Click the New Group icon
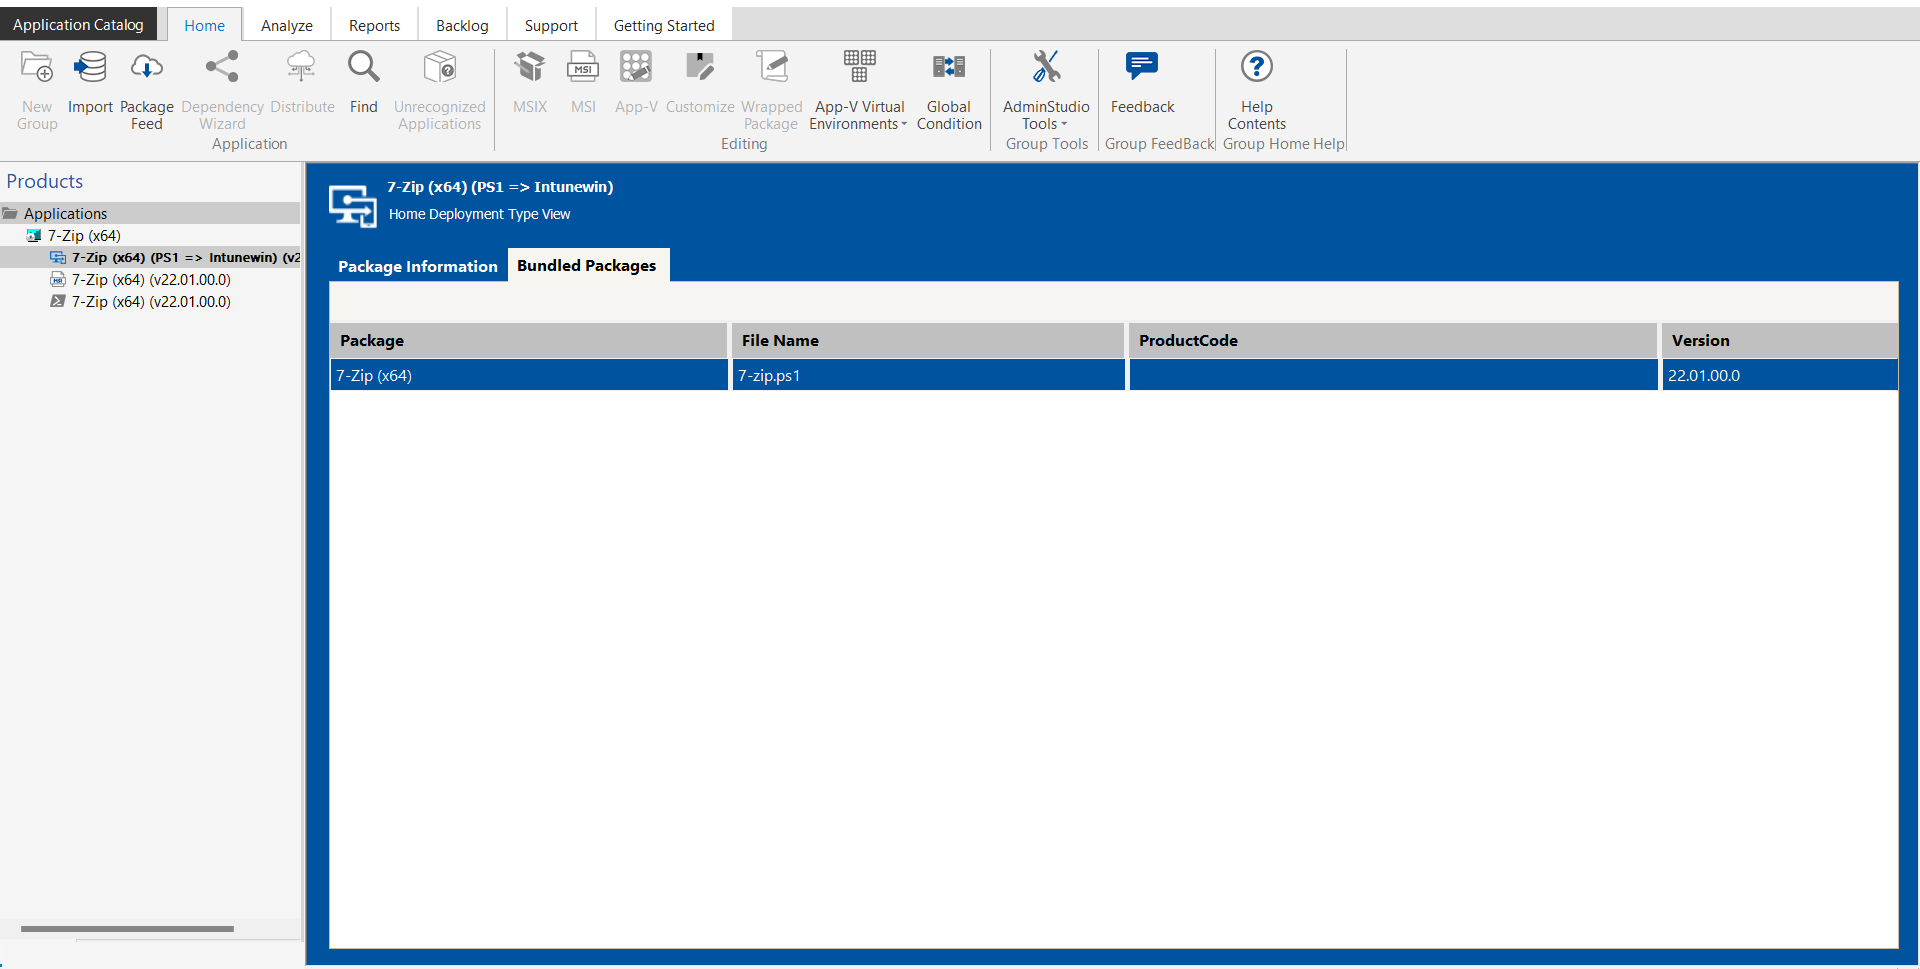1920x969 pixels. point(37,68)
